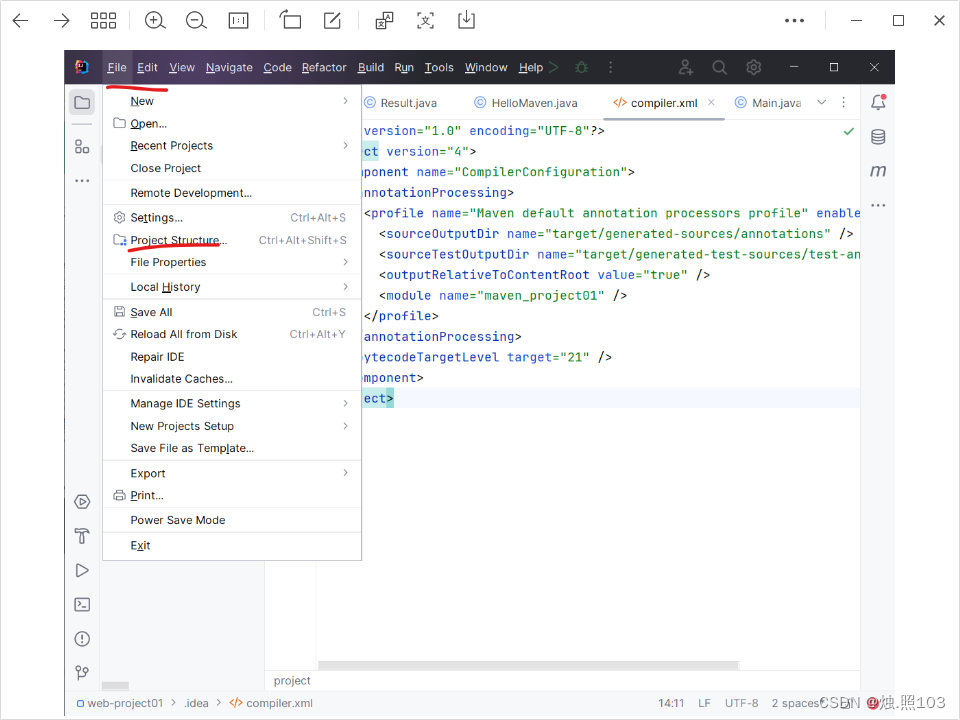Open the Navigate menu
Viewport: 960px width, 720px height.
(x=229, y=67)
